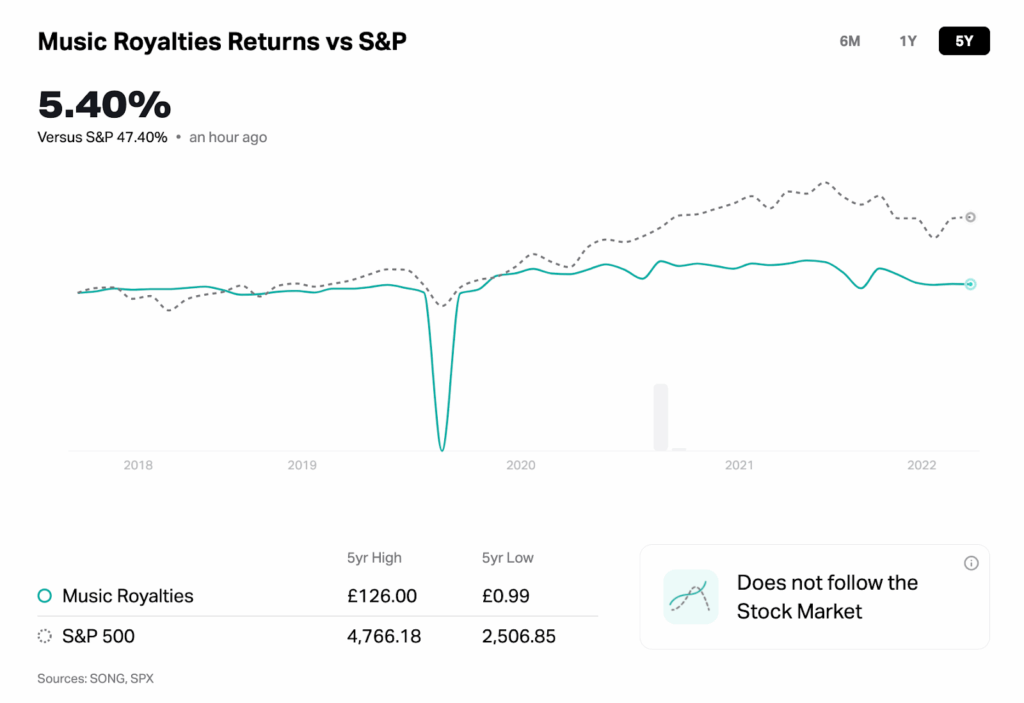This screenshot has width=1024, height=703.
Task: Click the Sources: SONG, SPX text
Action: (96, 678)
